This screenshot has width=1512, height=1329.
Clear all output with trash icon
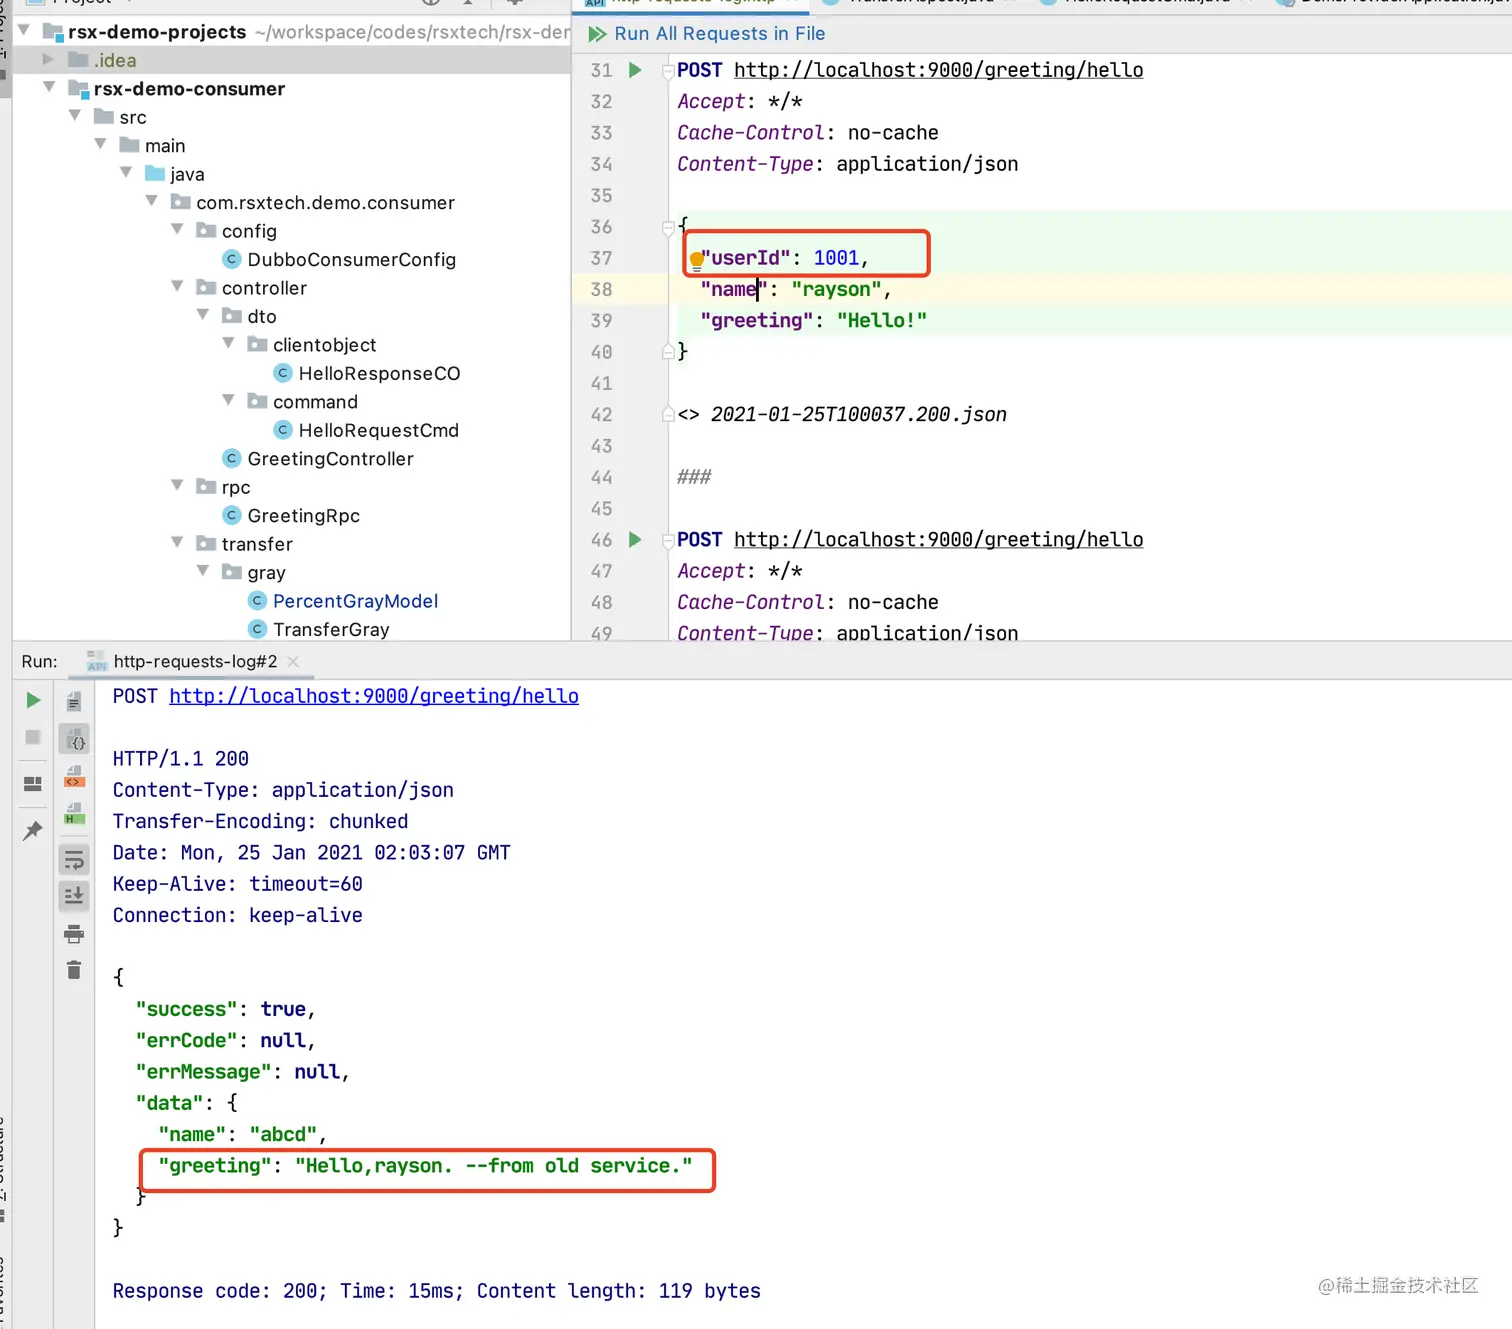click(74, 970)
